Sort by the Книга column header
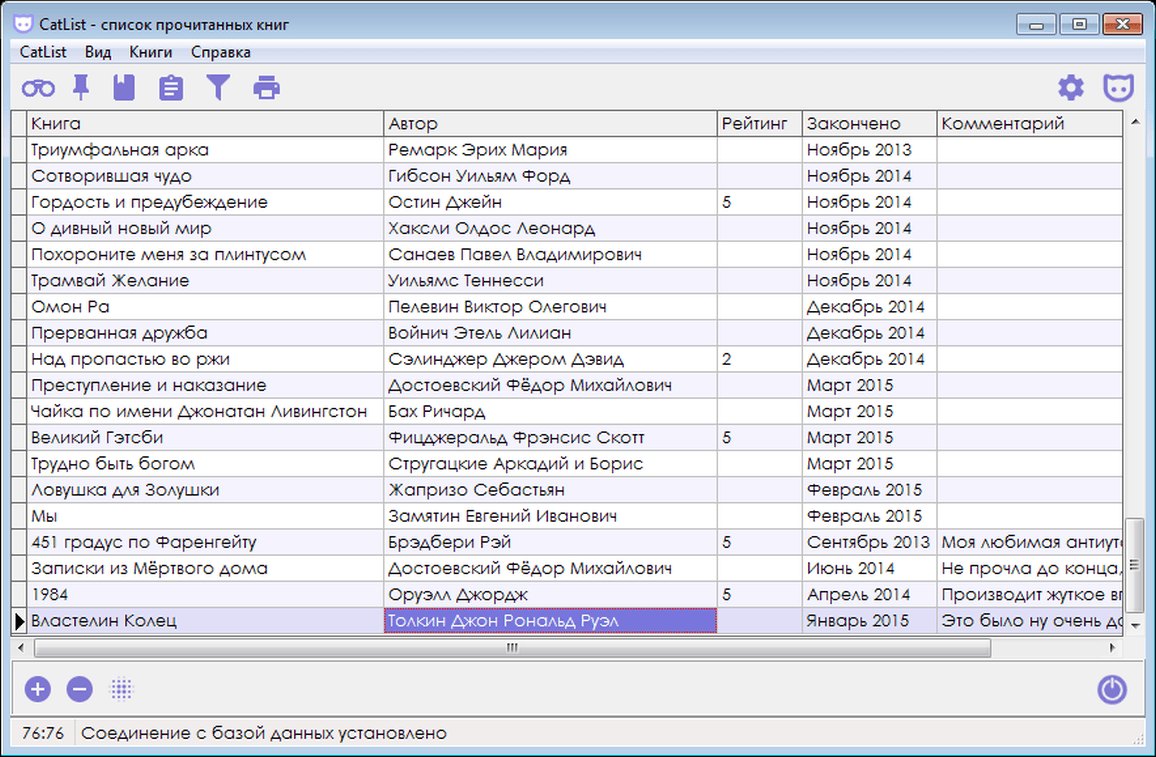 click(206, 123)
